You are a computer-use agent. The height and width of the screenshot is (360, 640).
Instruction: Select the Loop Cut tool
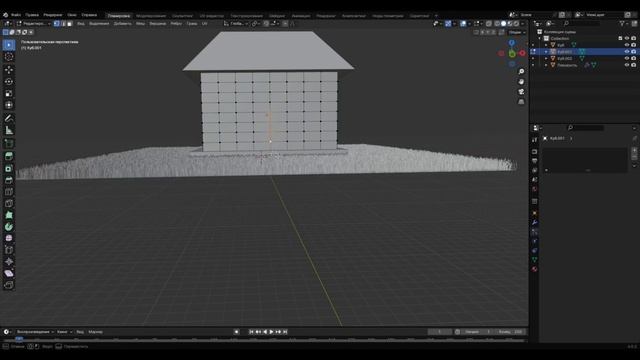9,191
